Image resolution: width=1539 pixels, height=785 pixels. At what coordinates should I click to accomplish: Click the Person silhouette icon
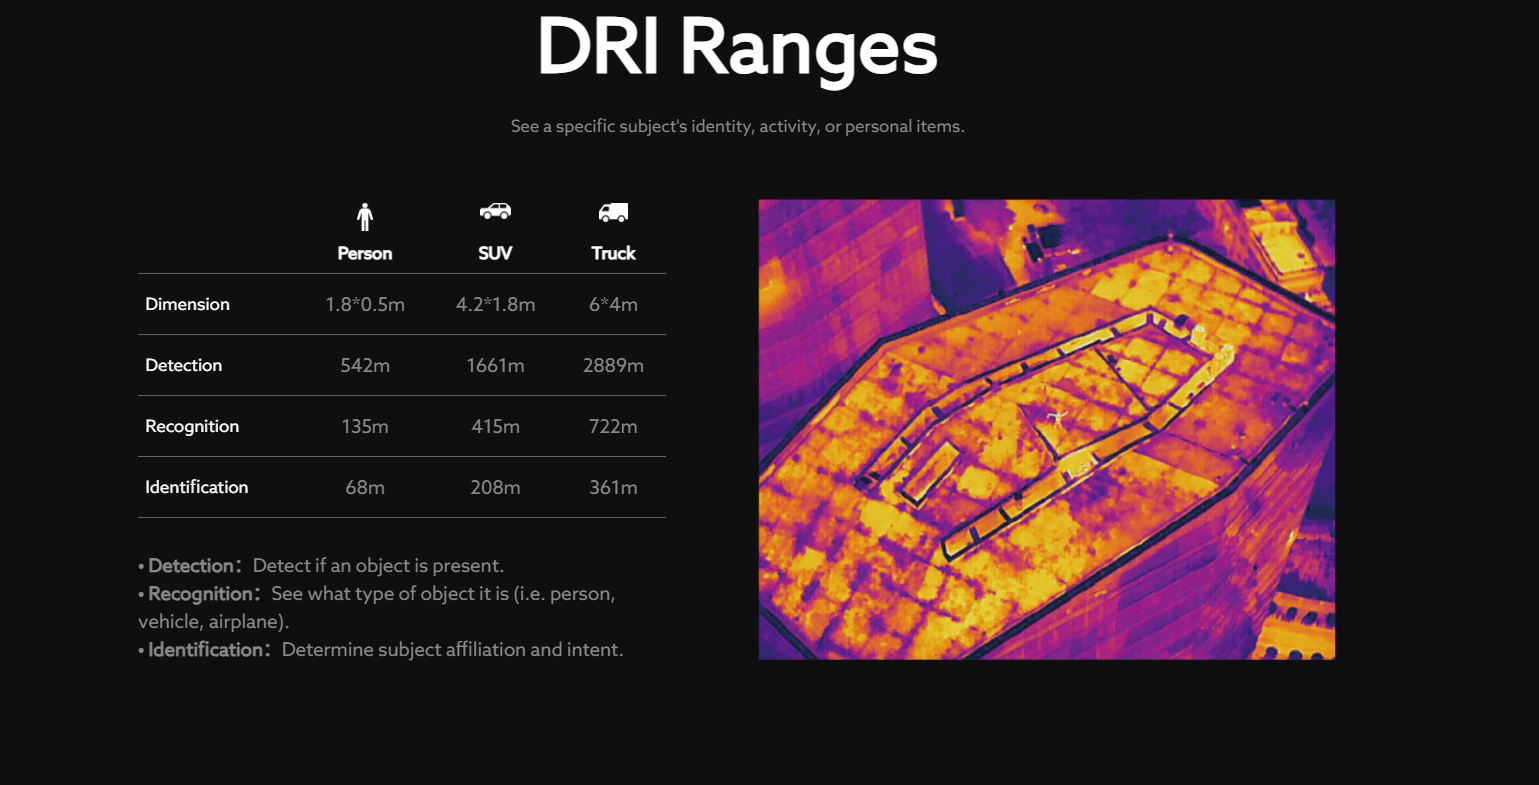pyautogui.click(x=365, y=216)
